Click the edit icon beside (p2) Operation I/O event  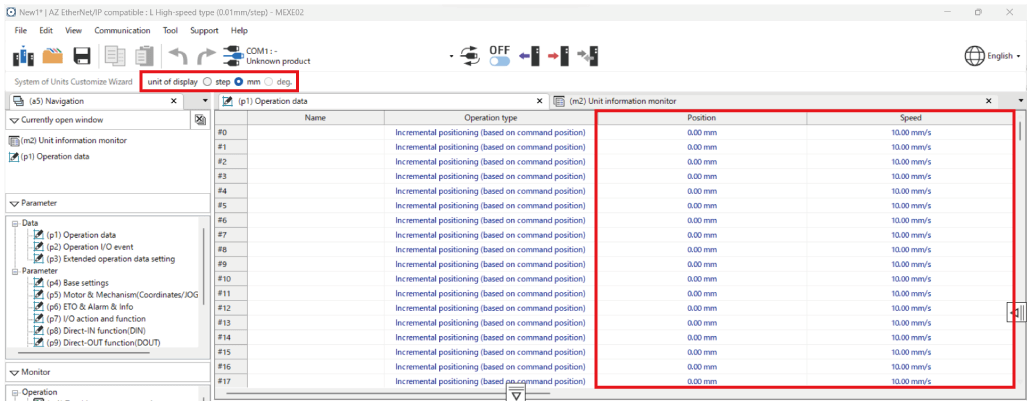click(39, 247)
